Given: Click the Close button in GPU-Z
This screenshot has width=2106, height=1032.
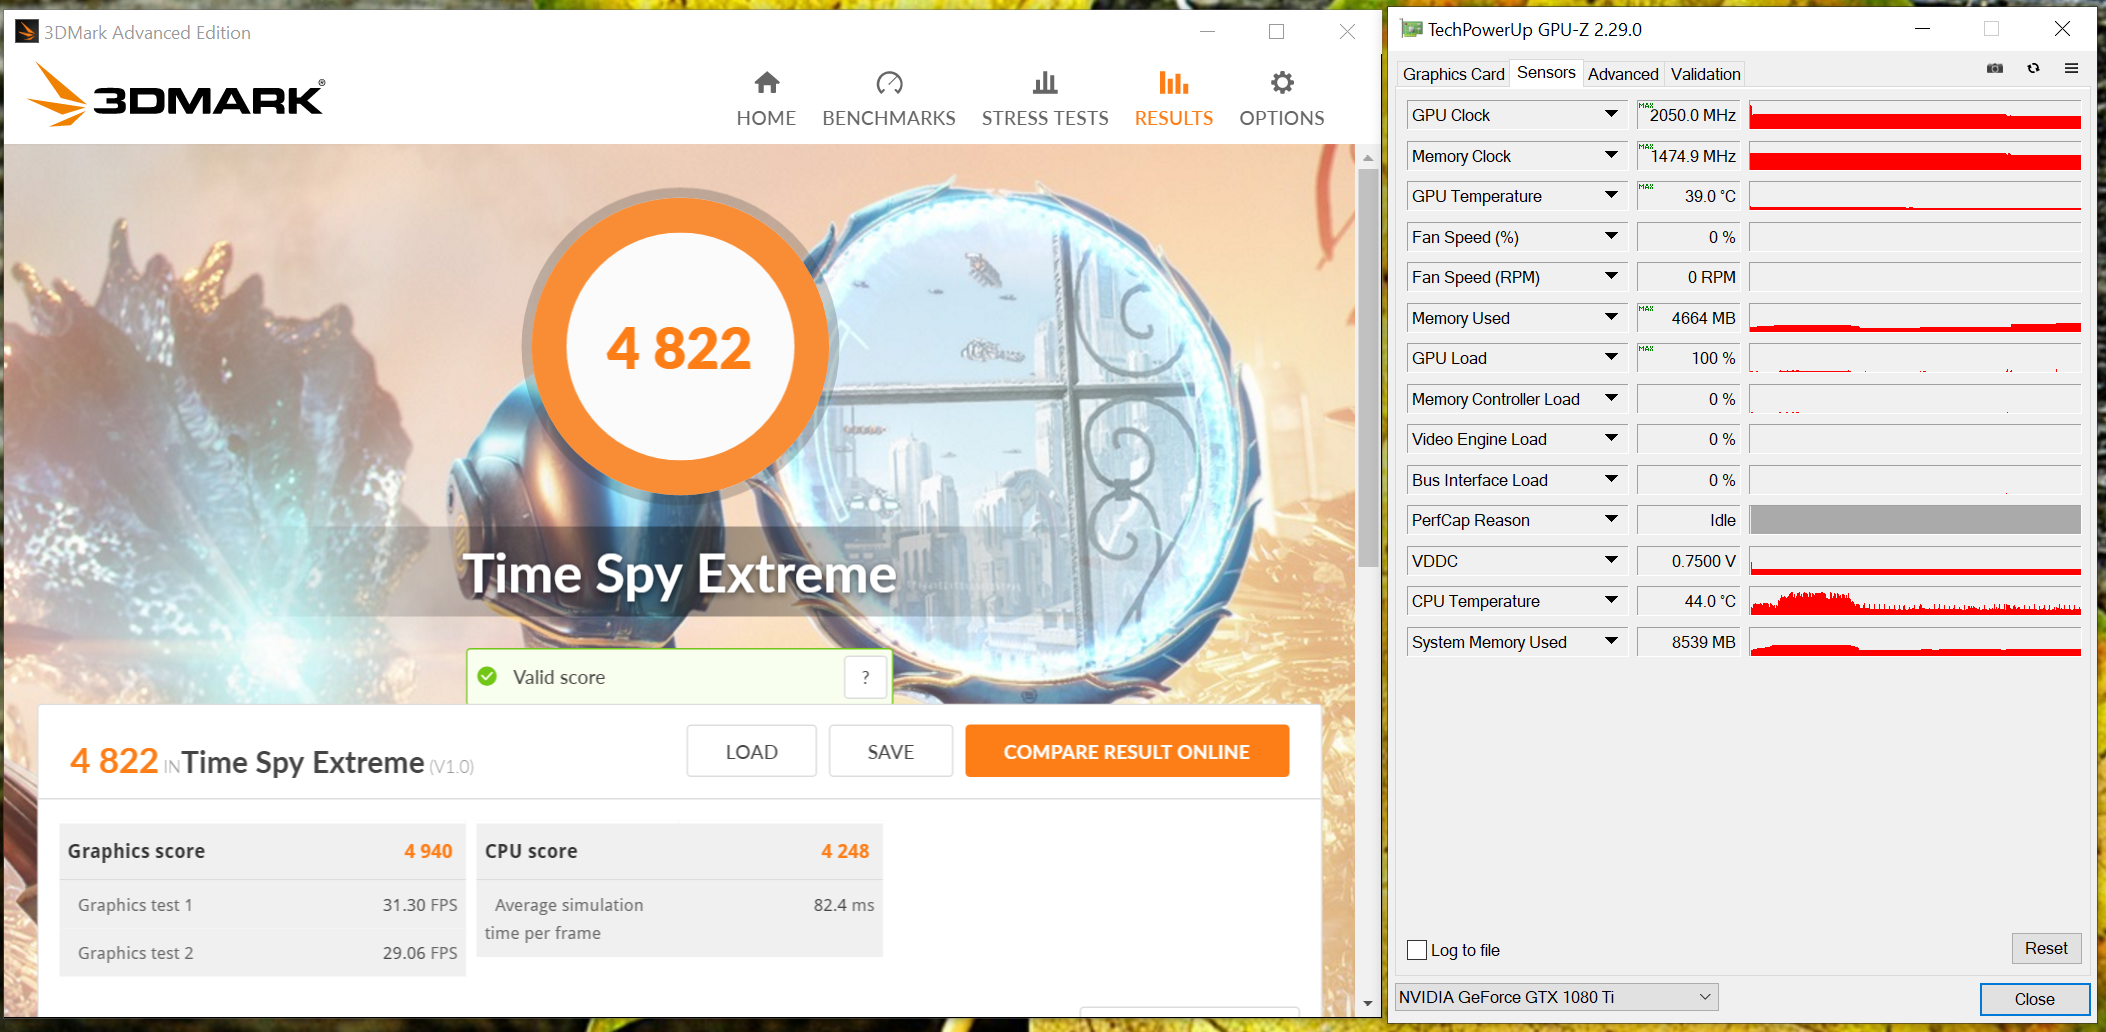Looking at the screenshot, I should point(2034,999).
